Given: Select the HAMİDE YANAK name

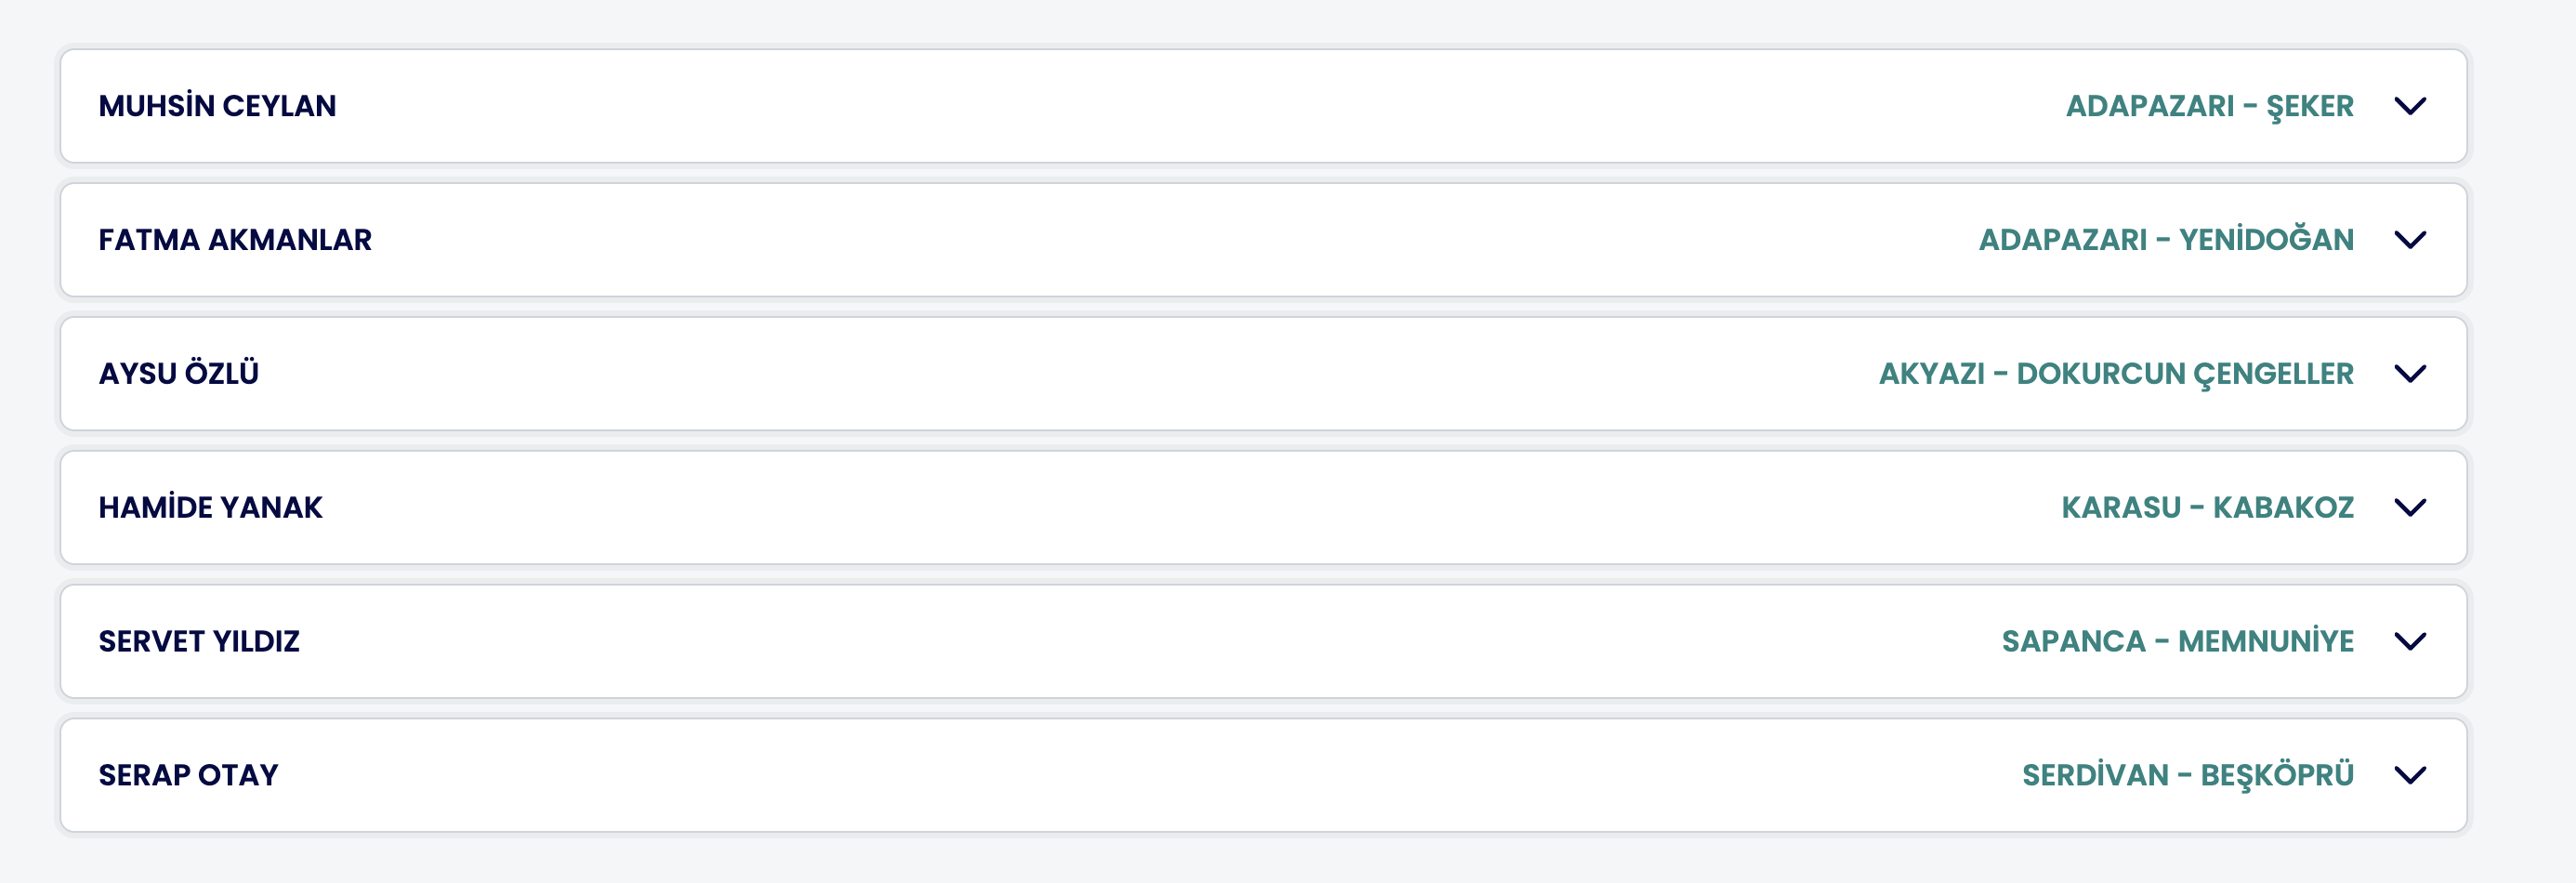Looking at the screenshot, I should click(x=211, y=508).
